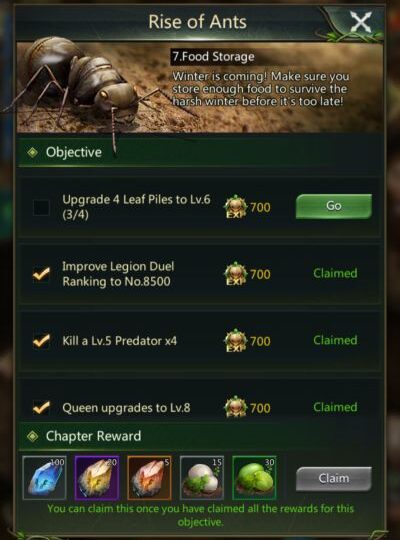Tap EXP icon for Queen upgrade objective
Viewport: 400px width, 540px height.
click(x=236, y=407)
